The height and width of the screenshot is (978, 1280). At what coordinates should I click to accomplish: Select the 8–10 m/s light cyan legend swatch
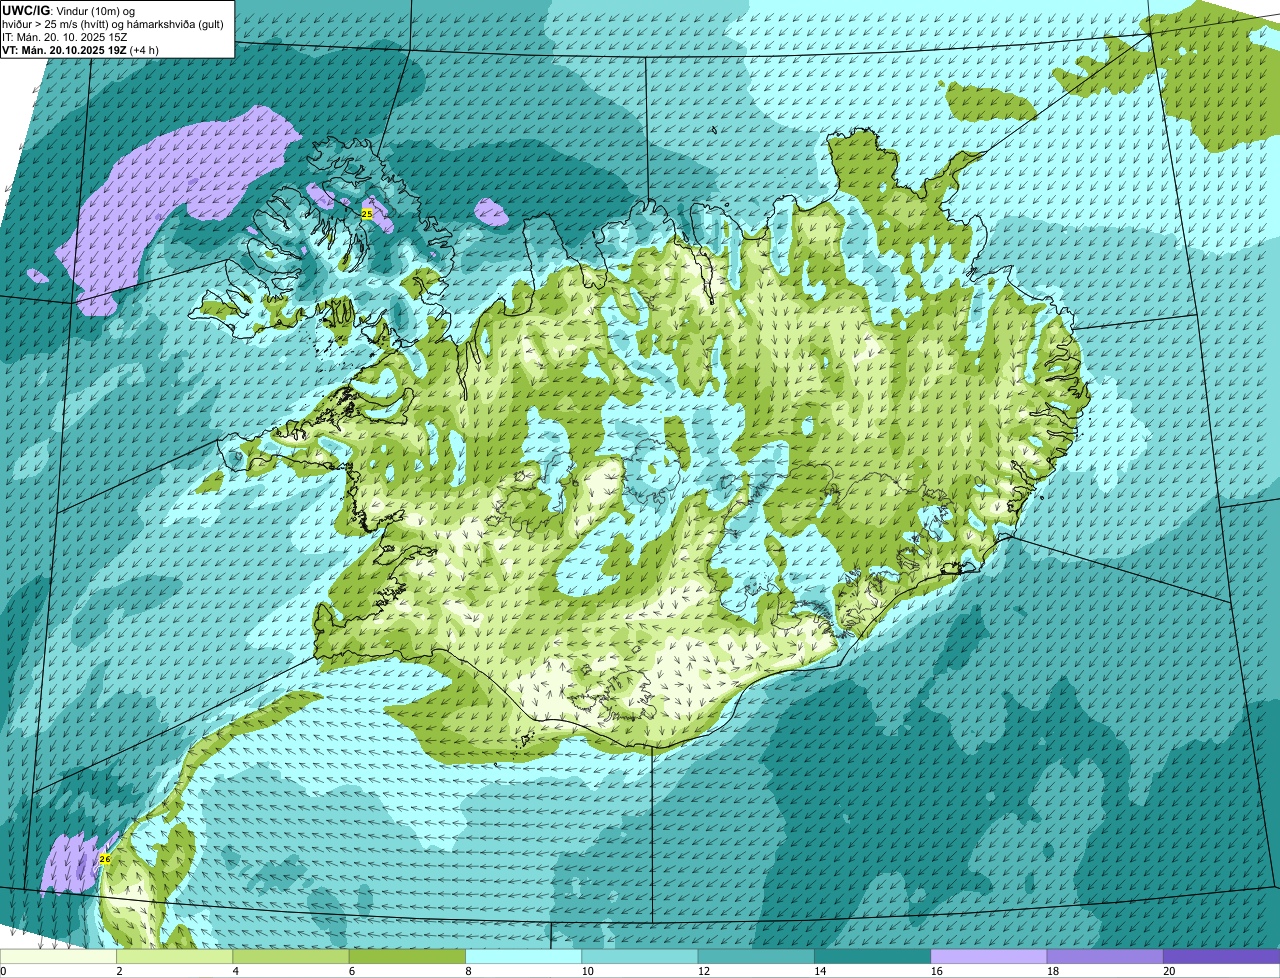[524, 956]
